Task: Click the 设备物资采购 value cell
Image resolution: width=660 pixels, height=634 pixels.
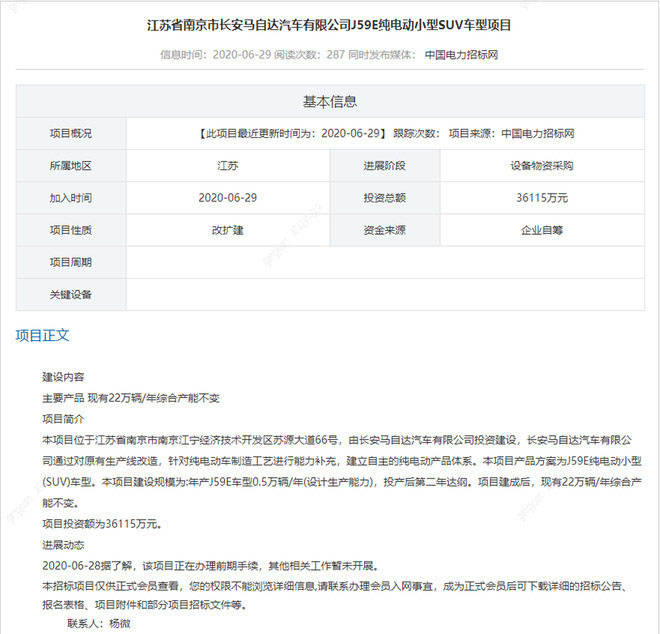Action: 542,166
